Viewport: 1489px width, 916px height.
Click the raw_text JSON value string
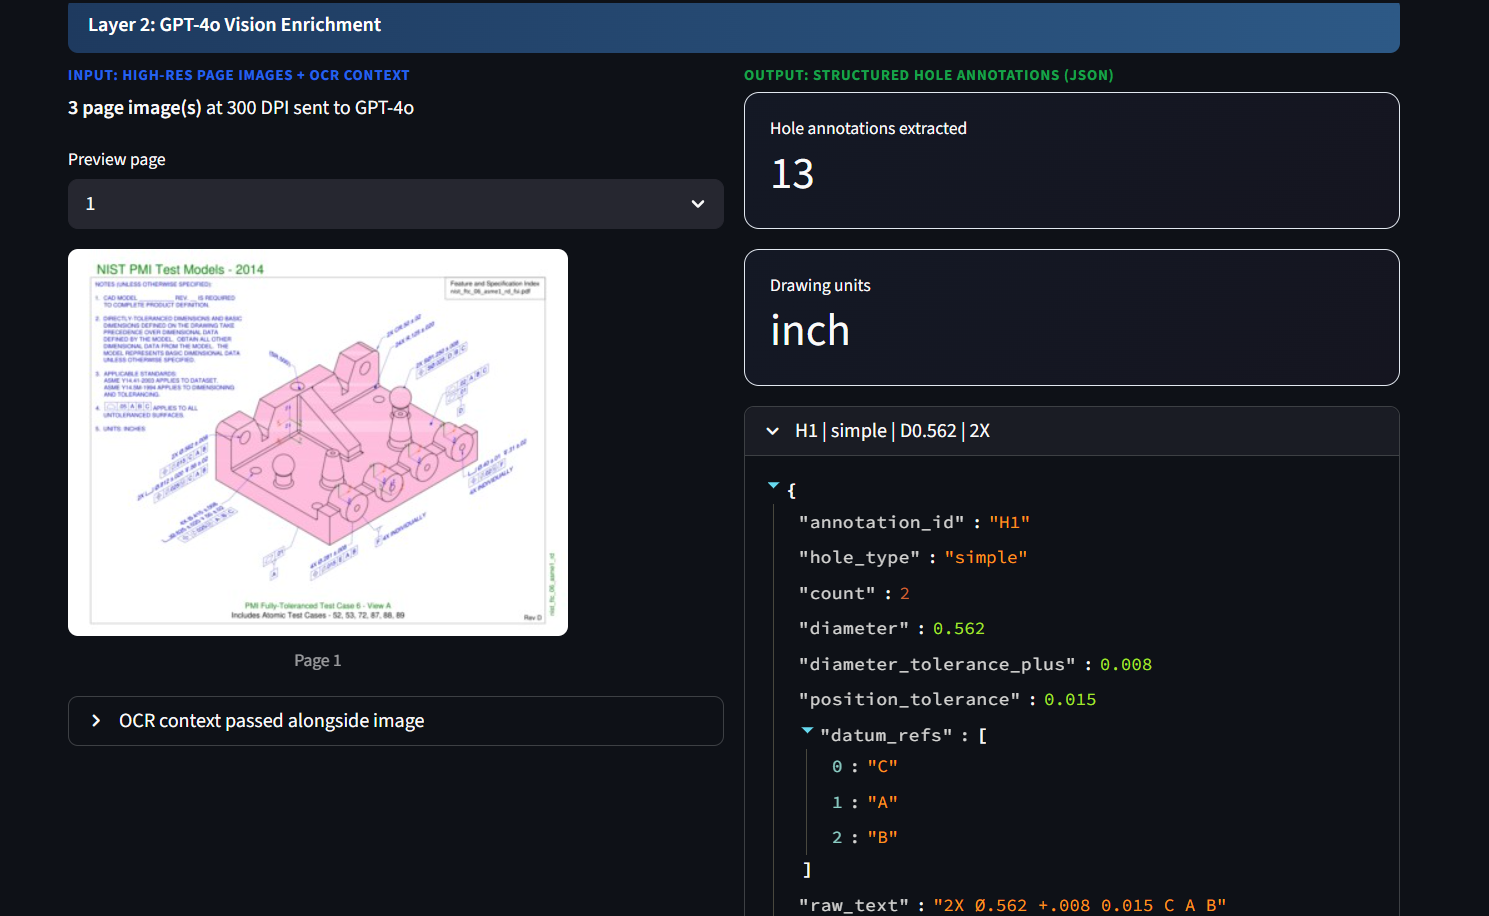point(1080,905)
